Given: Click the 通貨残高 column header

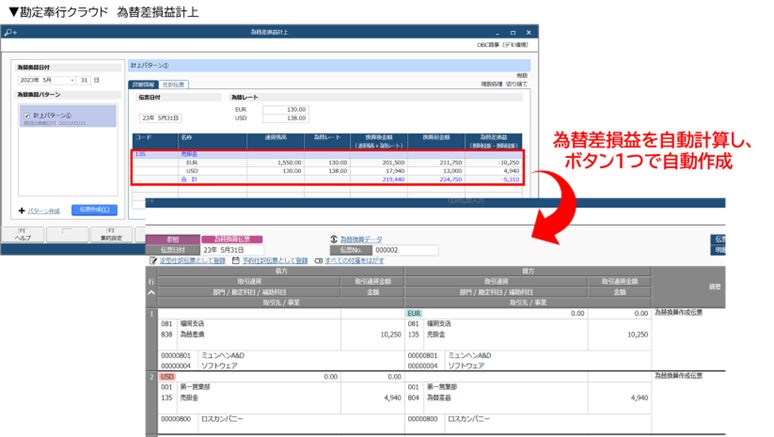Looking at the screenshot, I should [x=275, y=137].
